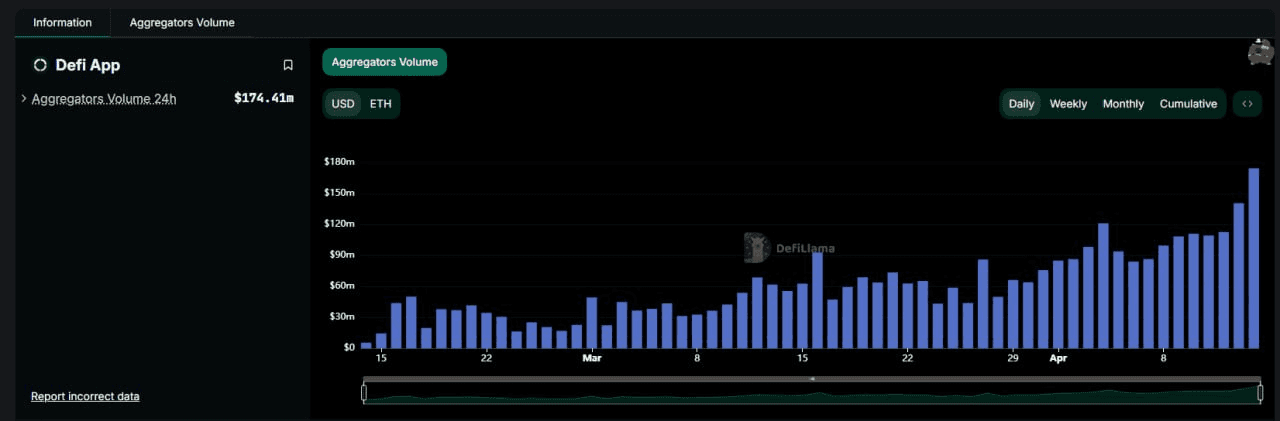Click the Aggregators Volume 24h label
The width and height of the screenshot is (1280, 421).
coord(104,98)
